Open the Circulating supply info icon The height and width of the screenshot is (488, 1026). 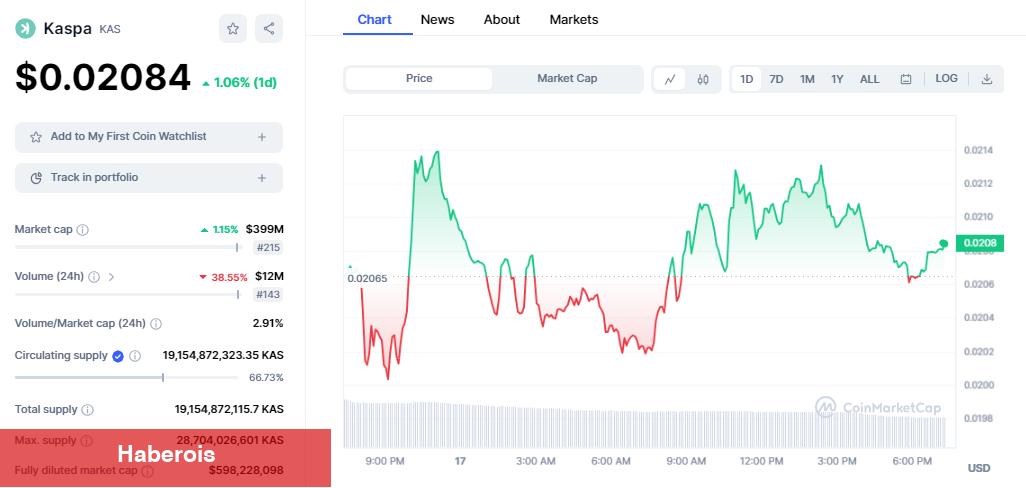[135, 356]
